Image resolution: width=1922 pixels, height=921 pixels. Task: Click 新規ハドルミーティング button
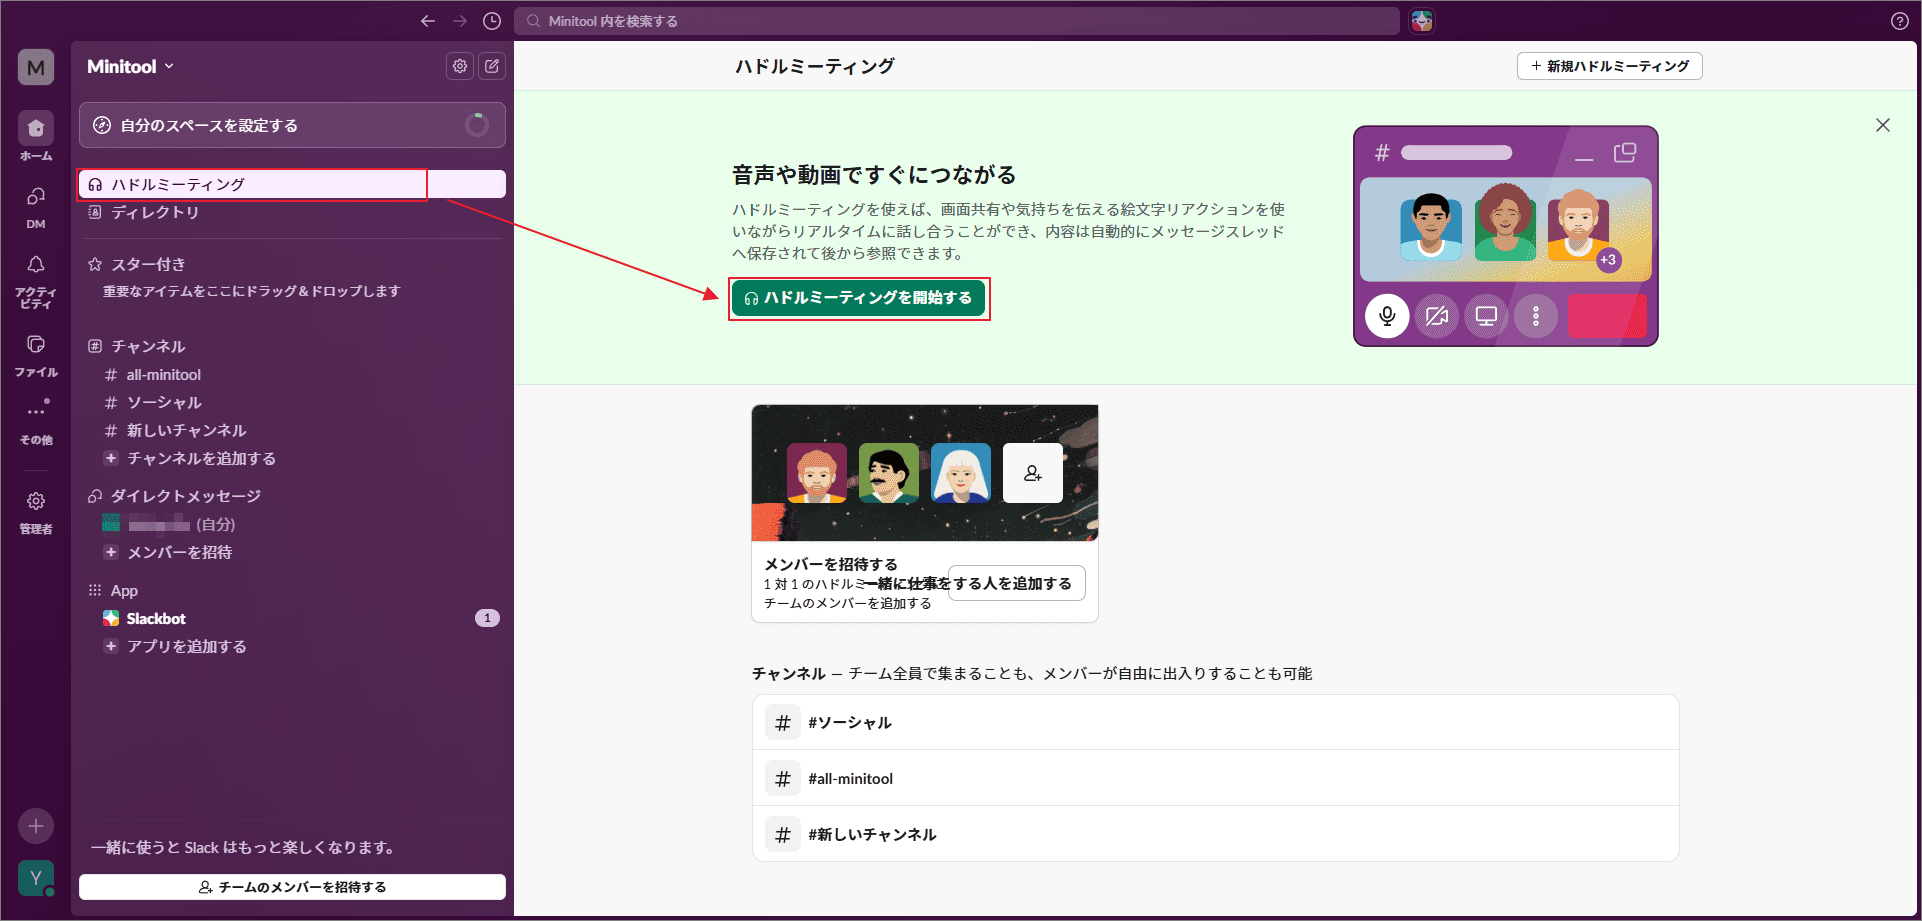1609,66
